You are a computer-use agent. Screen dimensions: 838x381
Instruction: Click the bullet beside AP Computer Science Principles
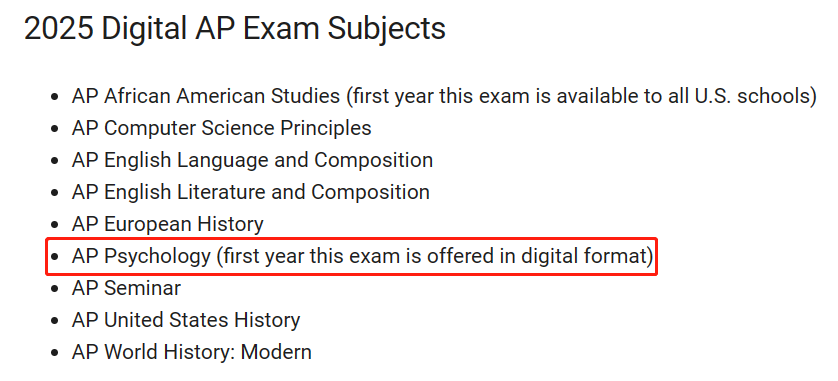point(54,130)
